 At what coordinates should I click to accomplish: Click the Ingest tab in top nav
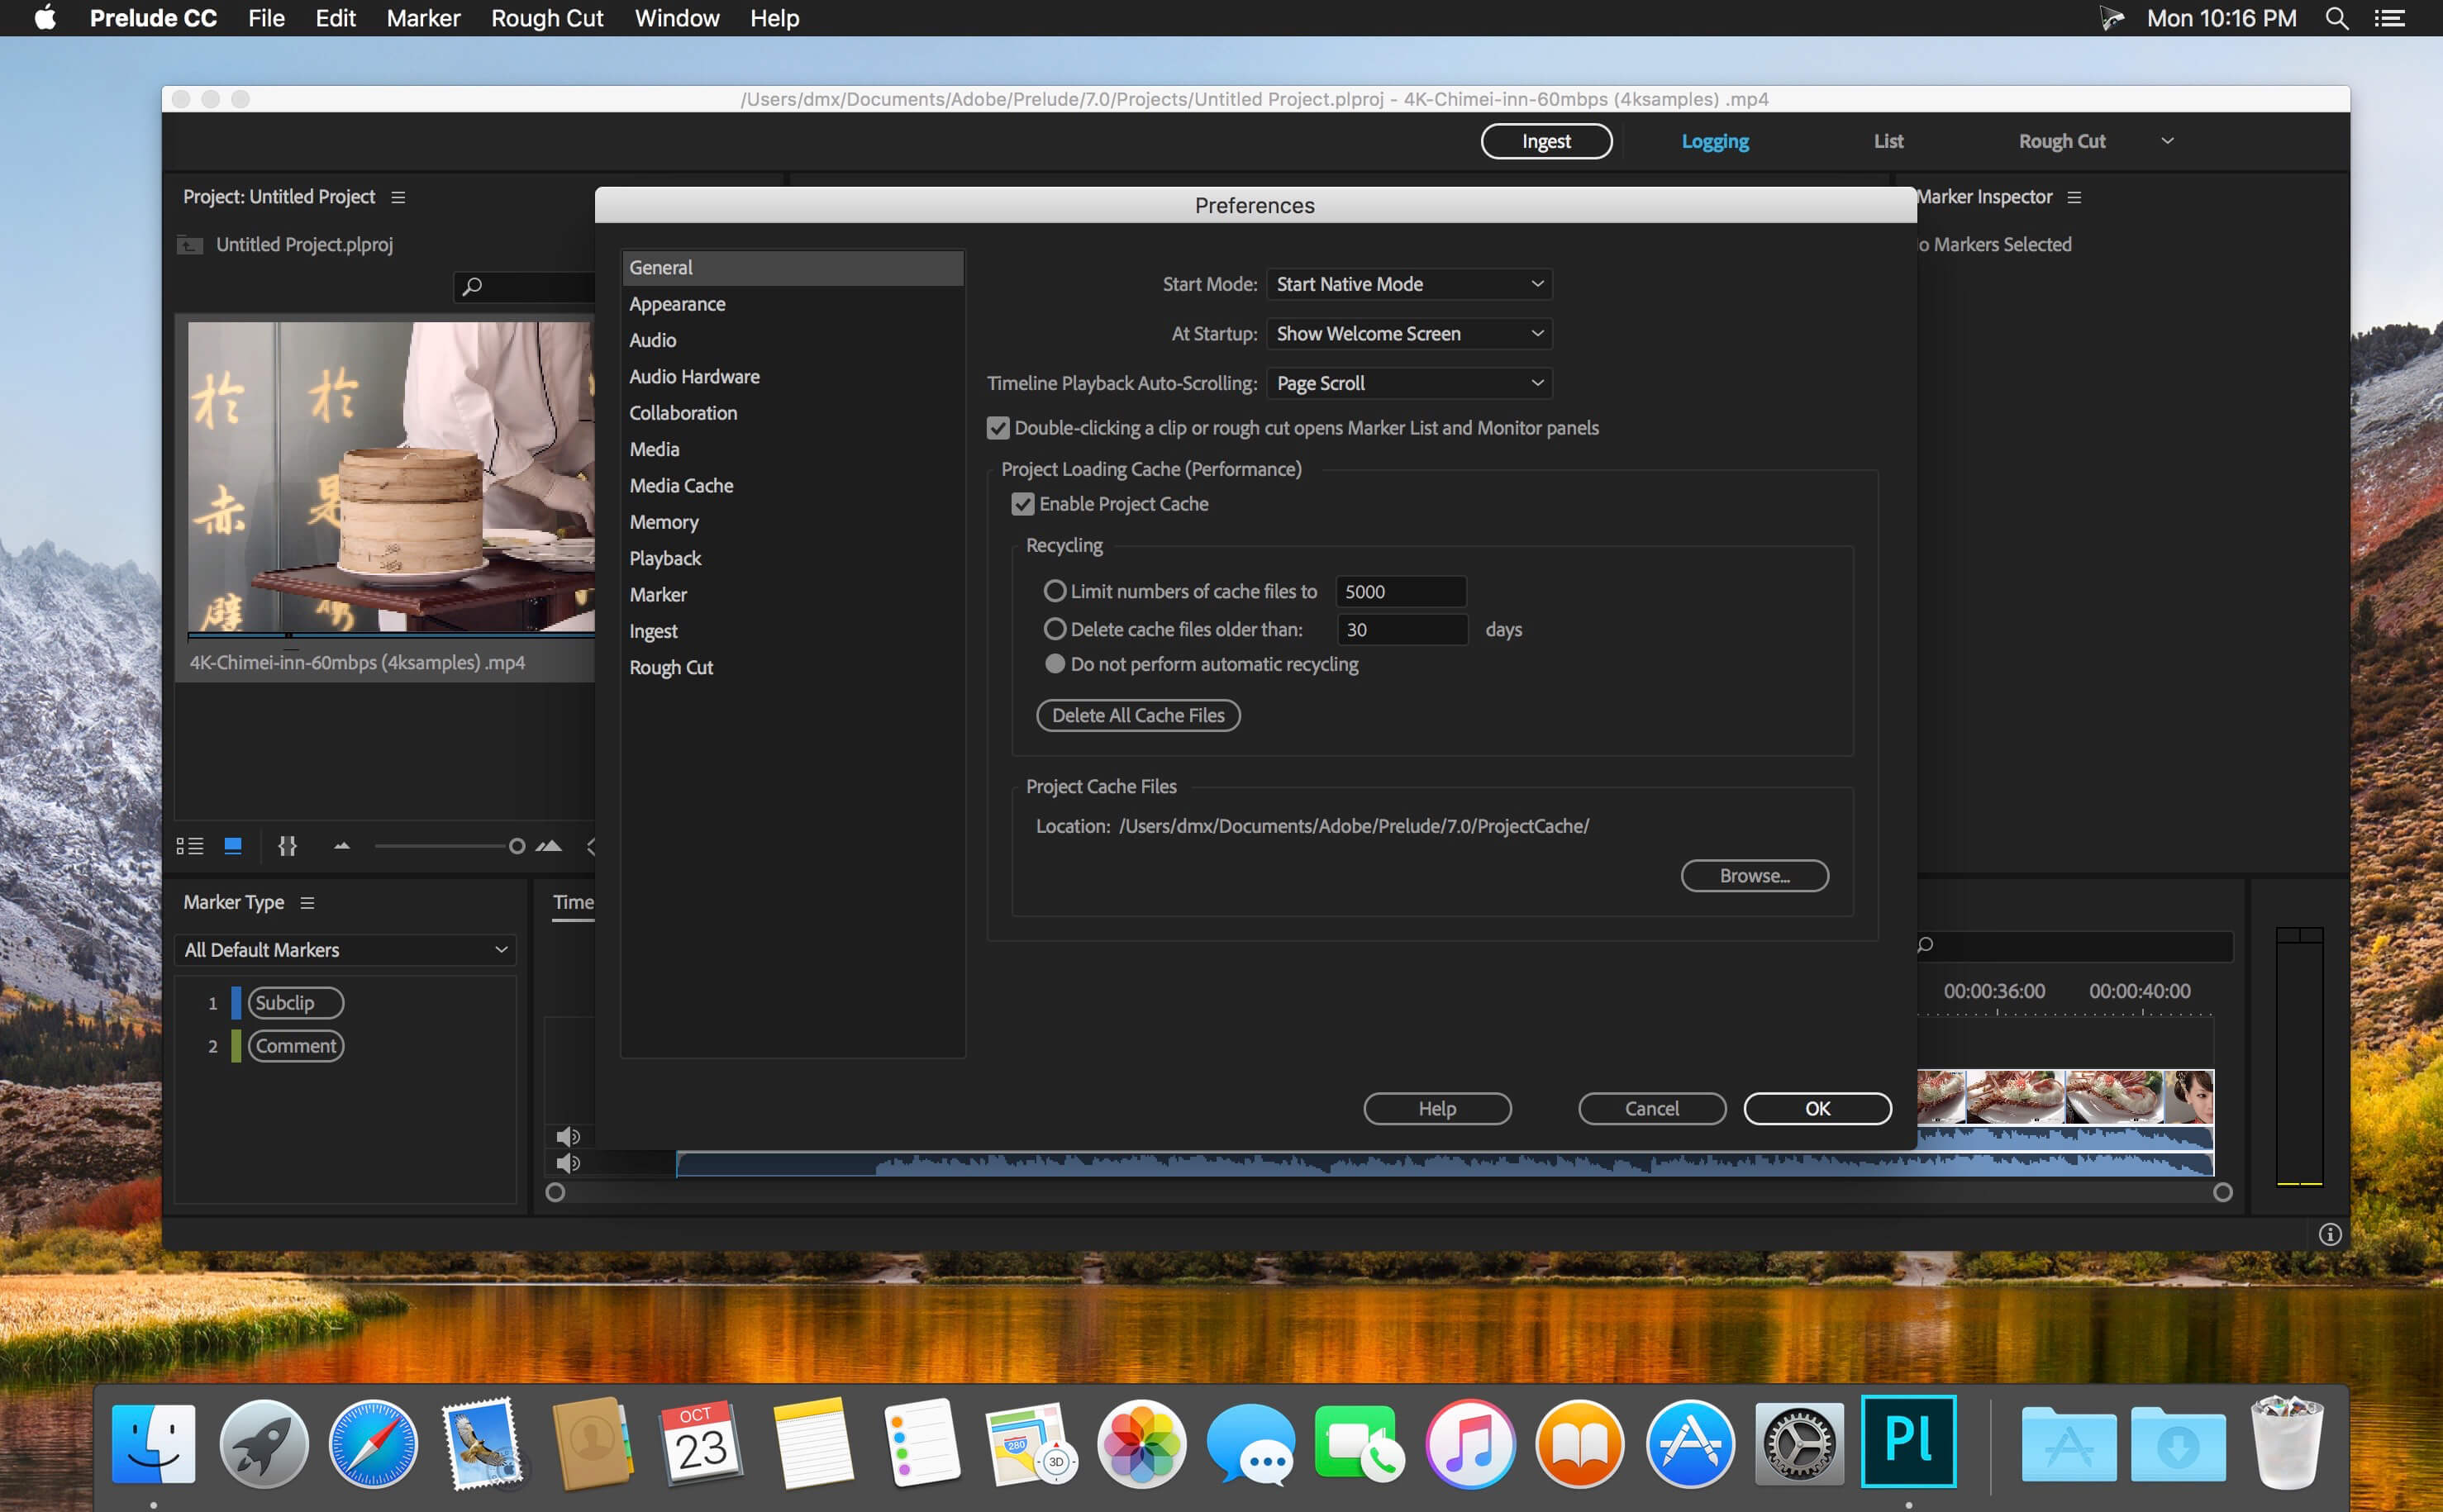click(1546, 140)
